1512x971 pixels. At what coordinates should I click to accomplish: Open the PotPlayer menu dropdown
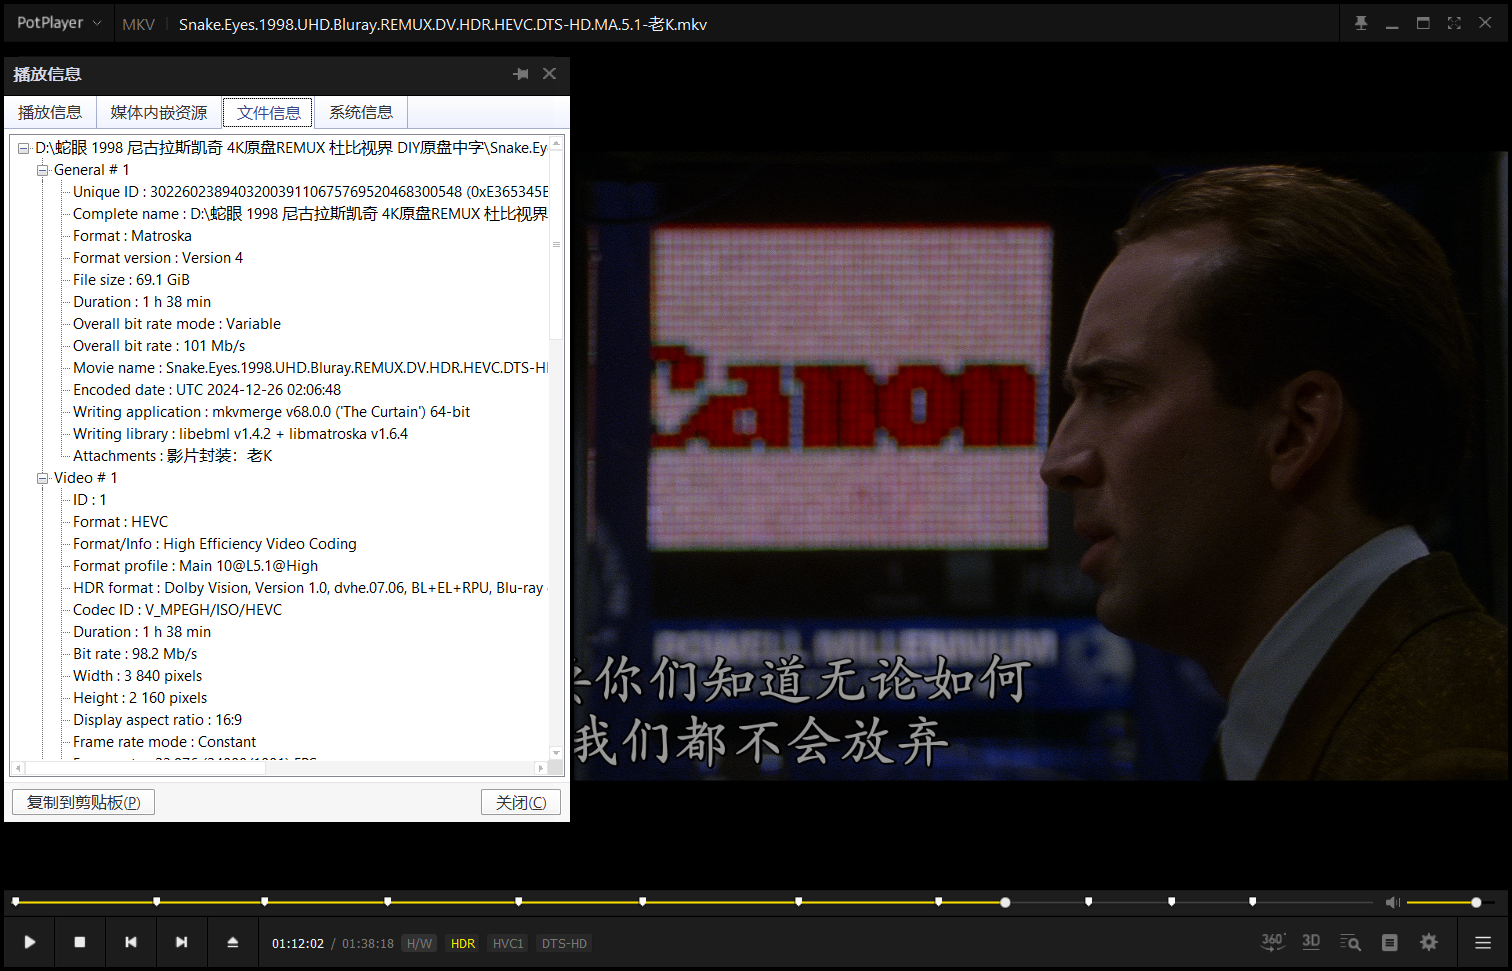[x=59, y=23]
